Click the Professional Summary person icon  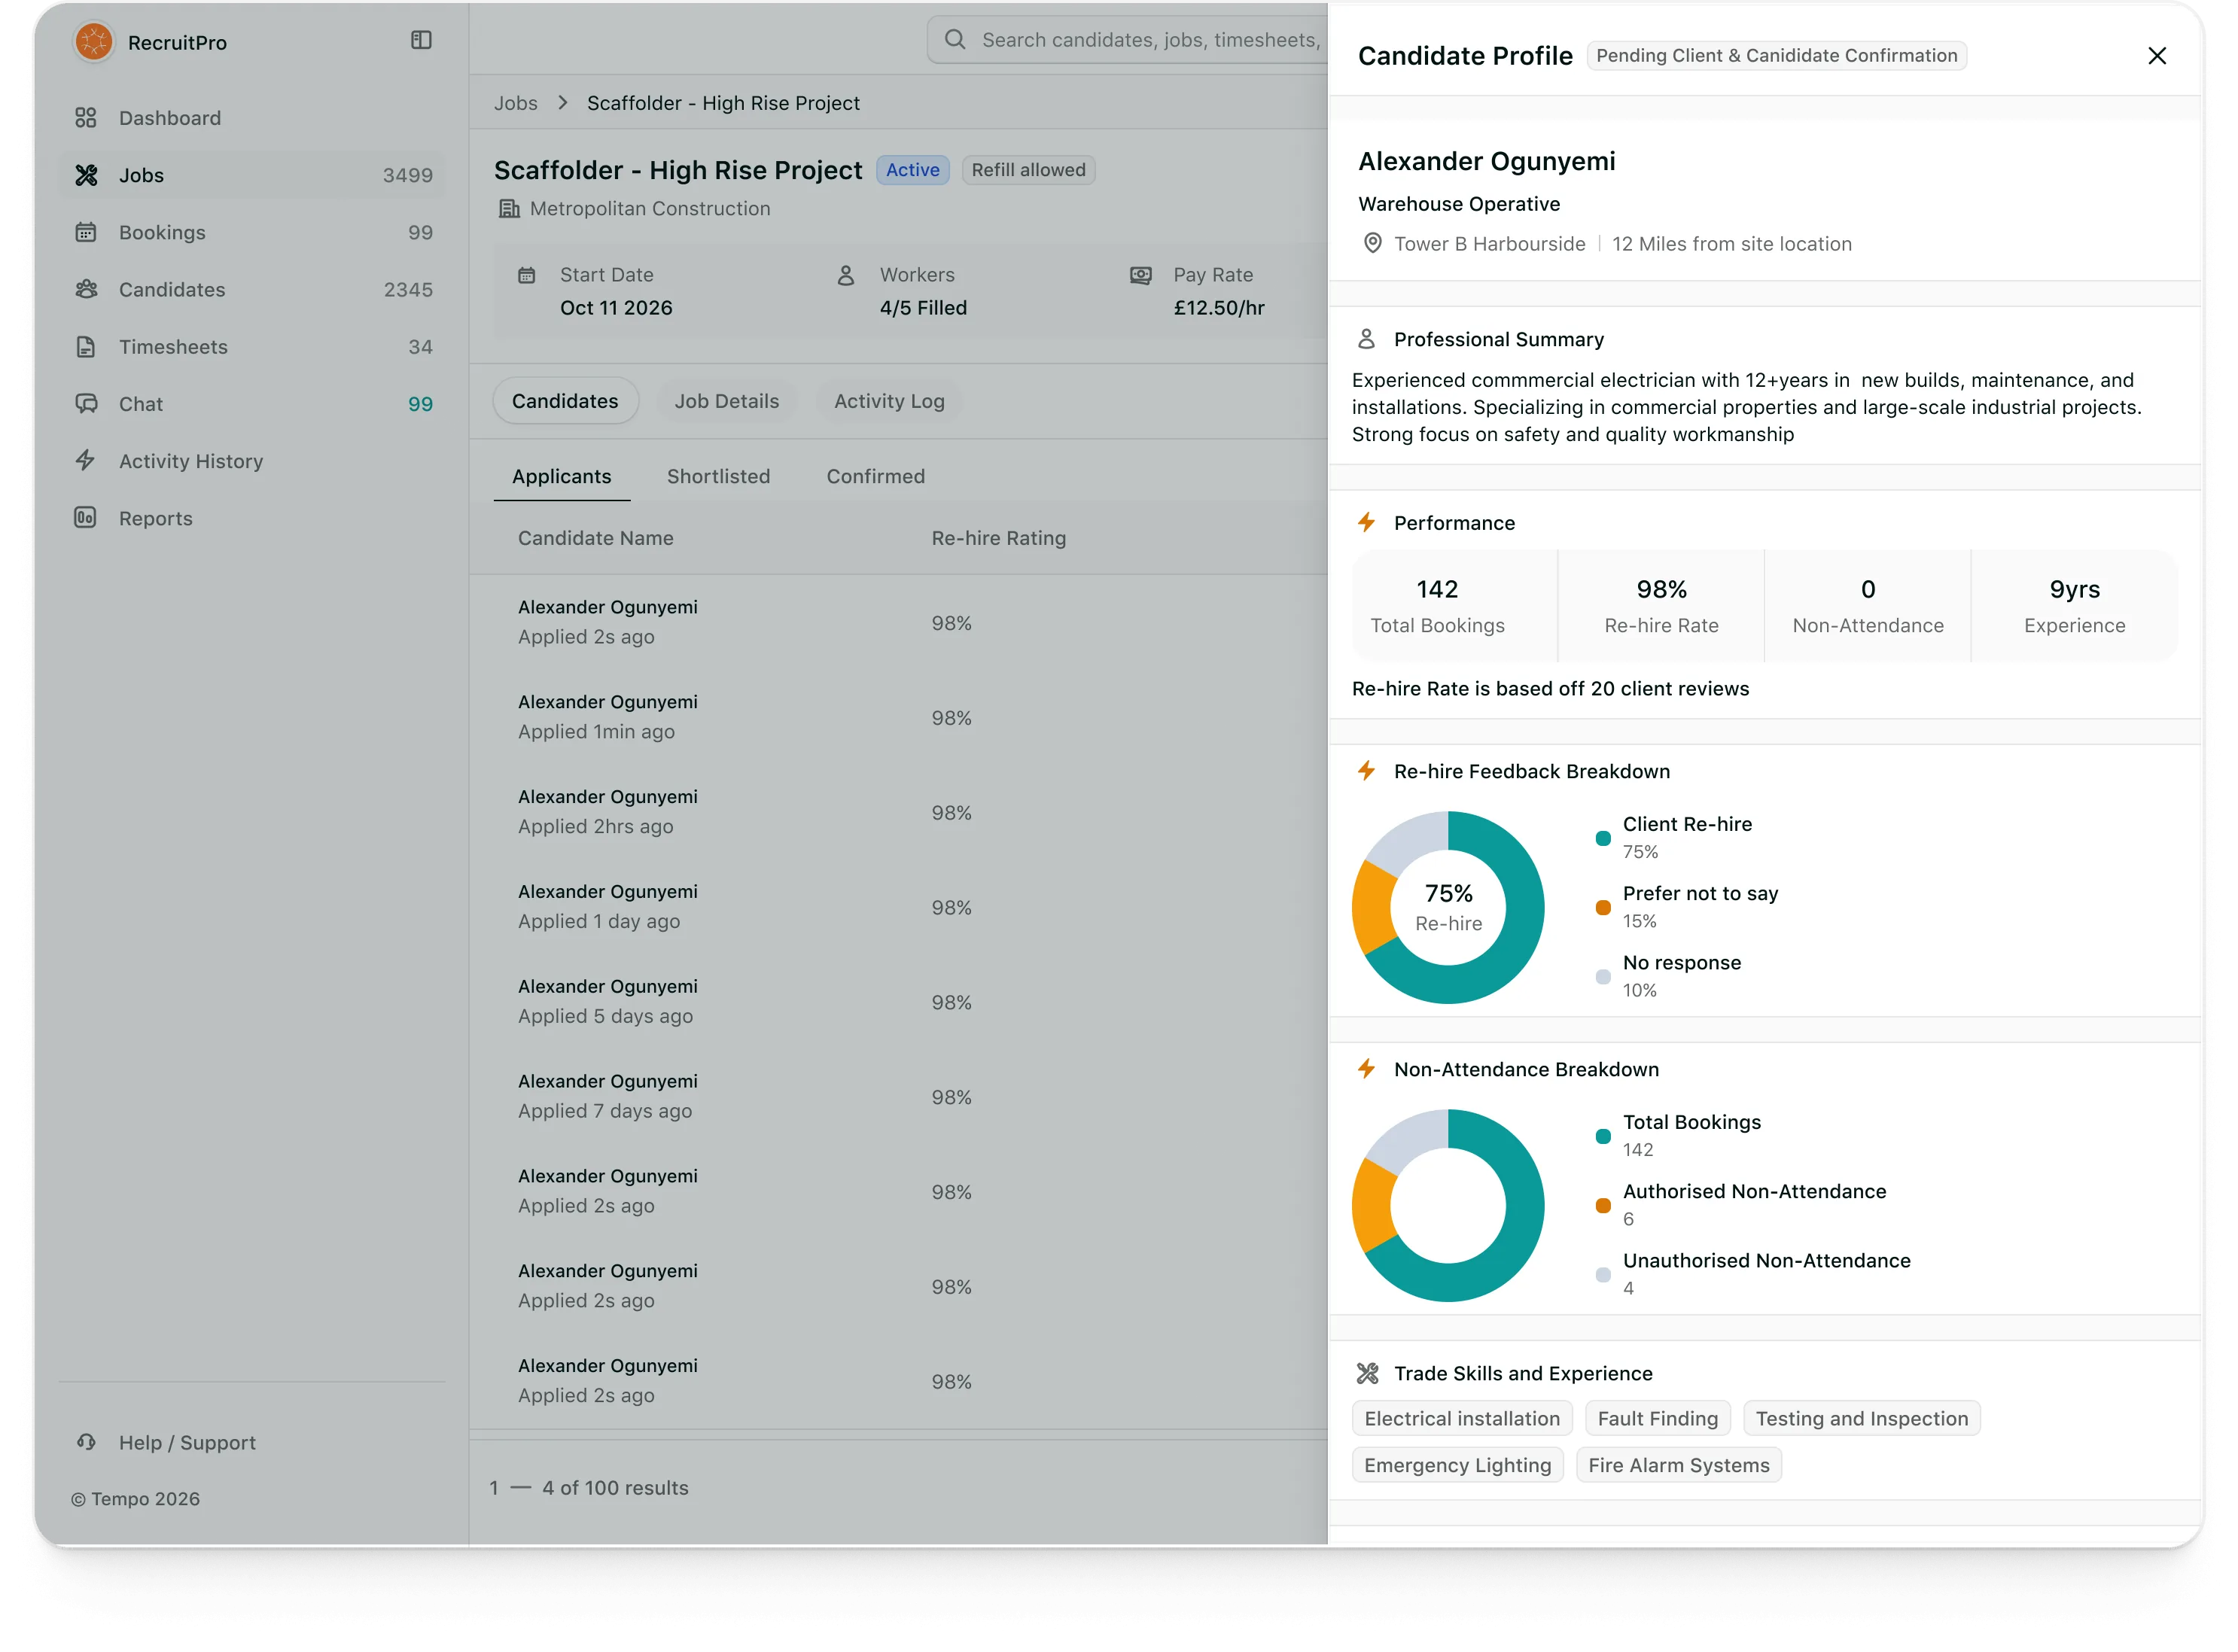pyautogui.click(x=1366, y=339)
